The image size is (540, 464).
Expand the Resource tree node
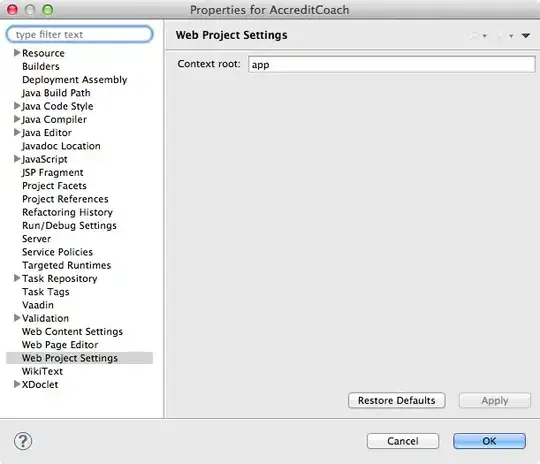point(17,53)
